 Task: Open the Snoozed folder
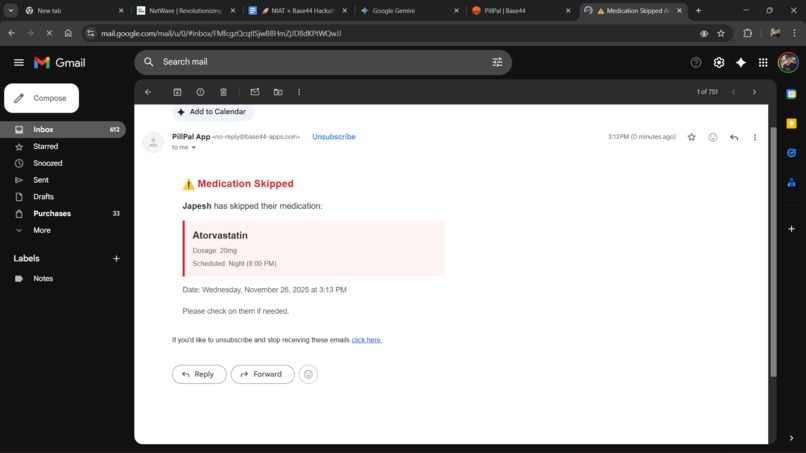click(x=63, y=163)
